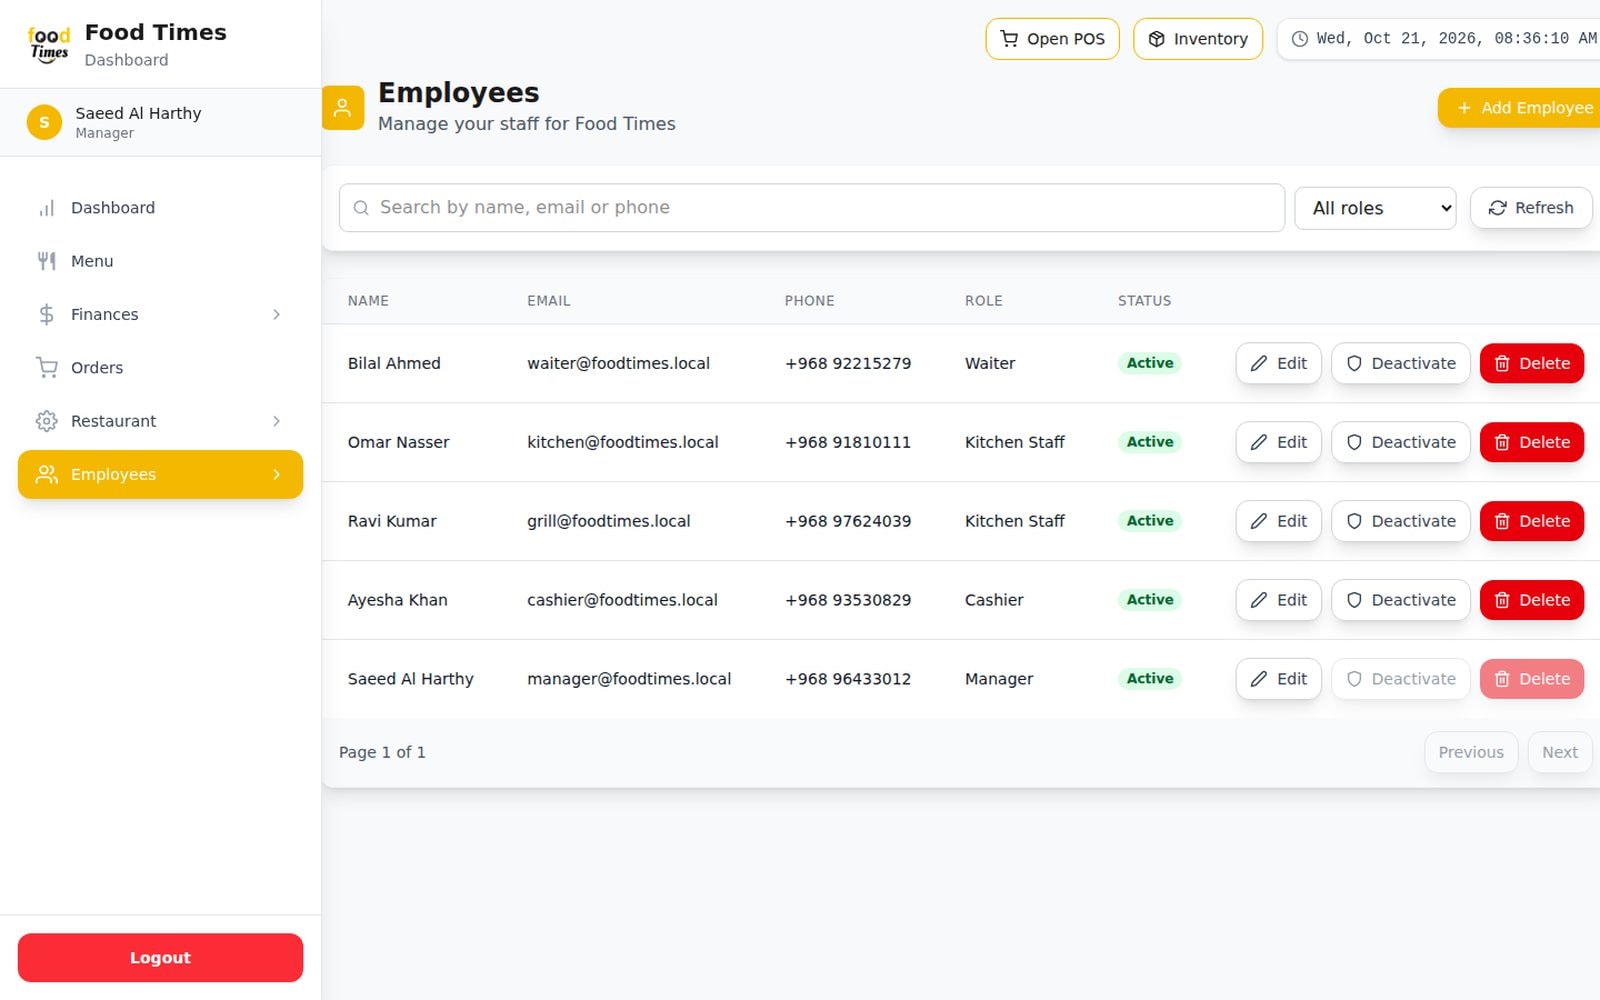
Task: Refresh the employee list
Action: [x=1531, y=208]
